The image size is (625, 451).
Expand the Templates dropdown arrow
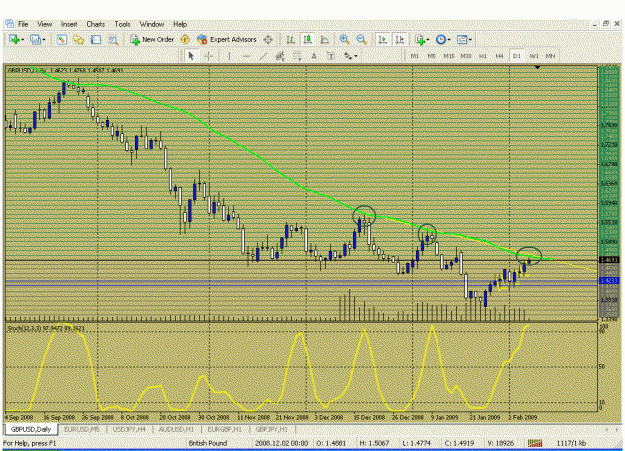pyautogui.click(x=470, y=40)
